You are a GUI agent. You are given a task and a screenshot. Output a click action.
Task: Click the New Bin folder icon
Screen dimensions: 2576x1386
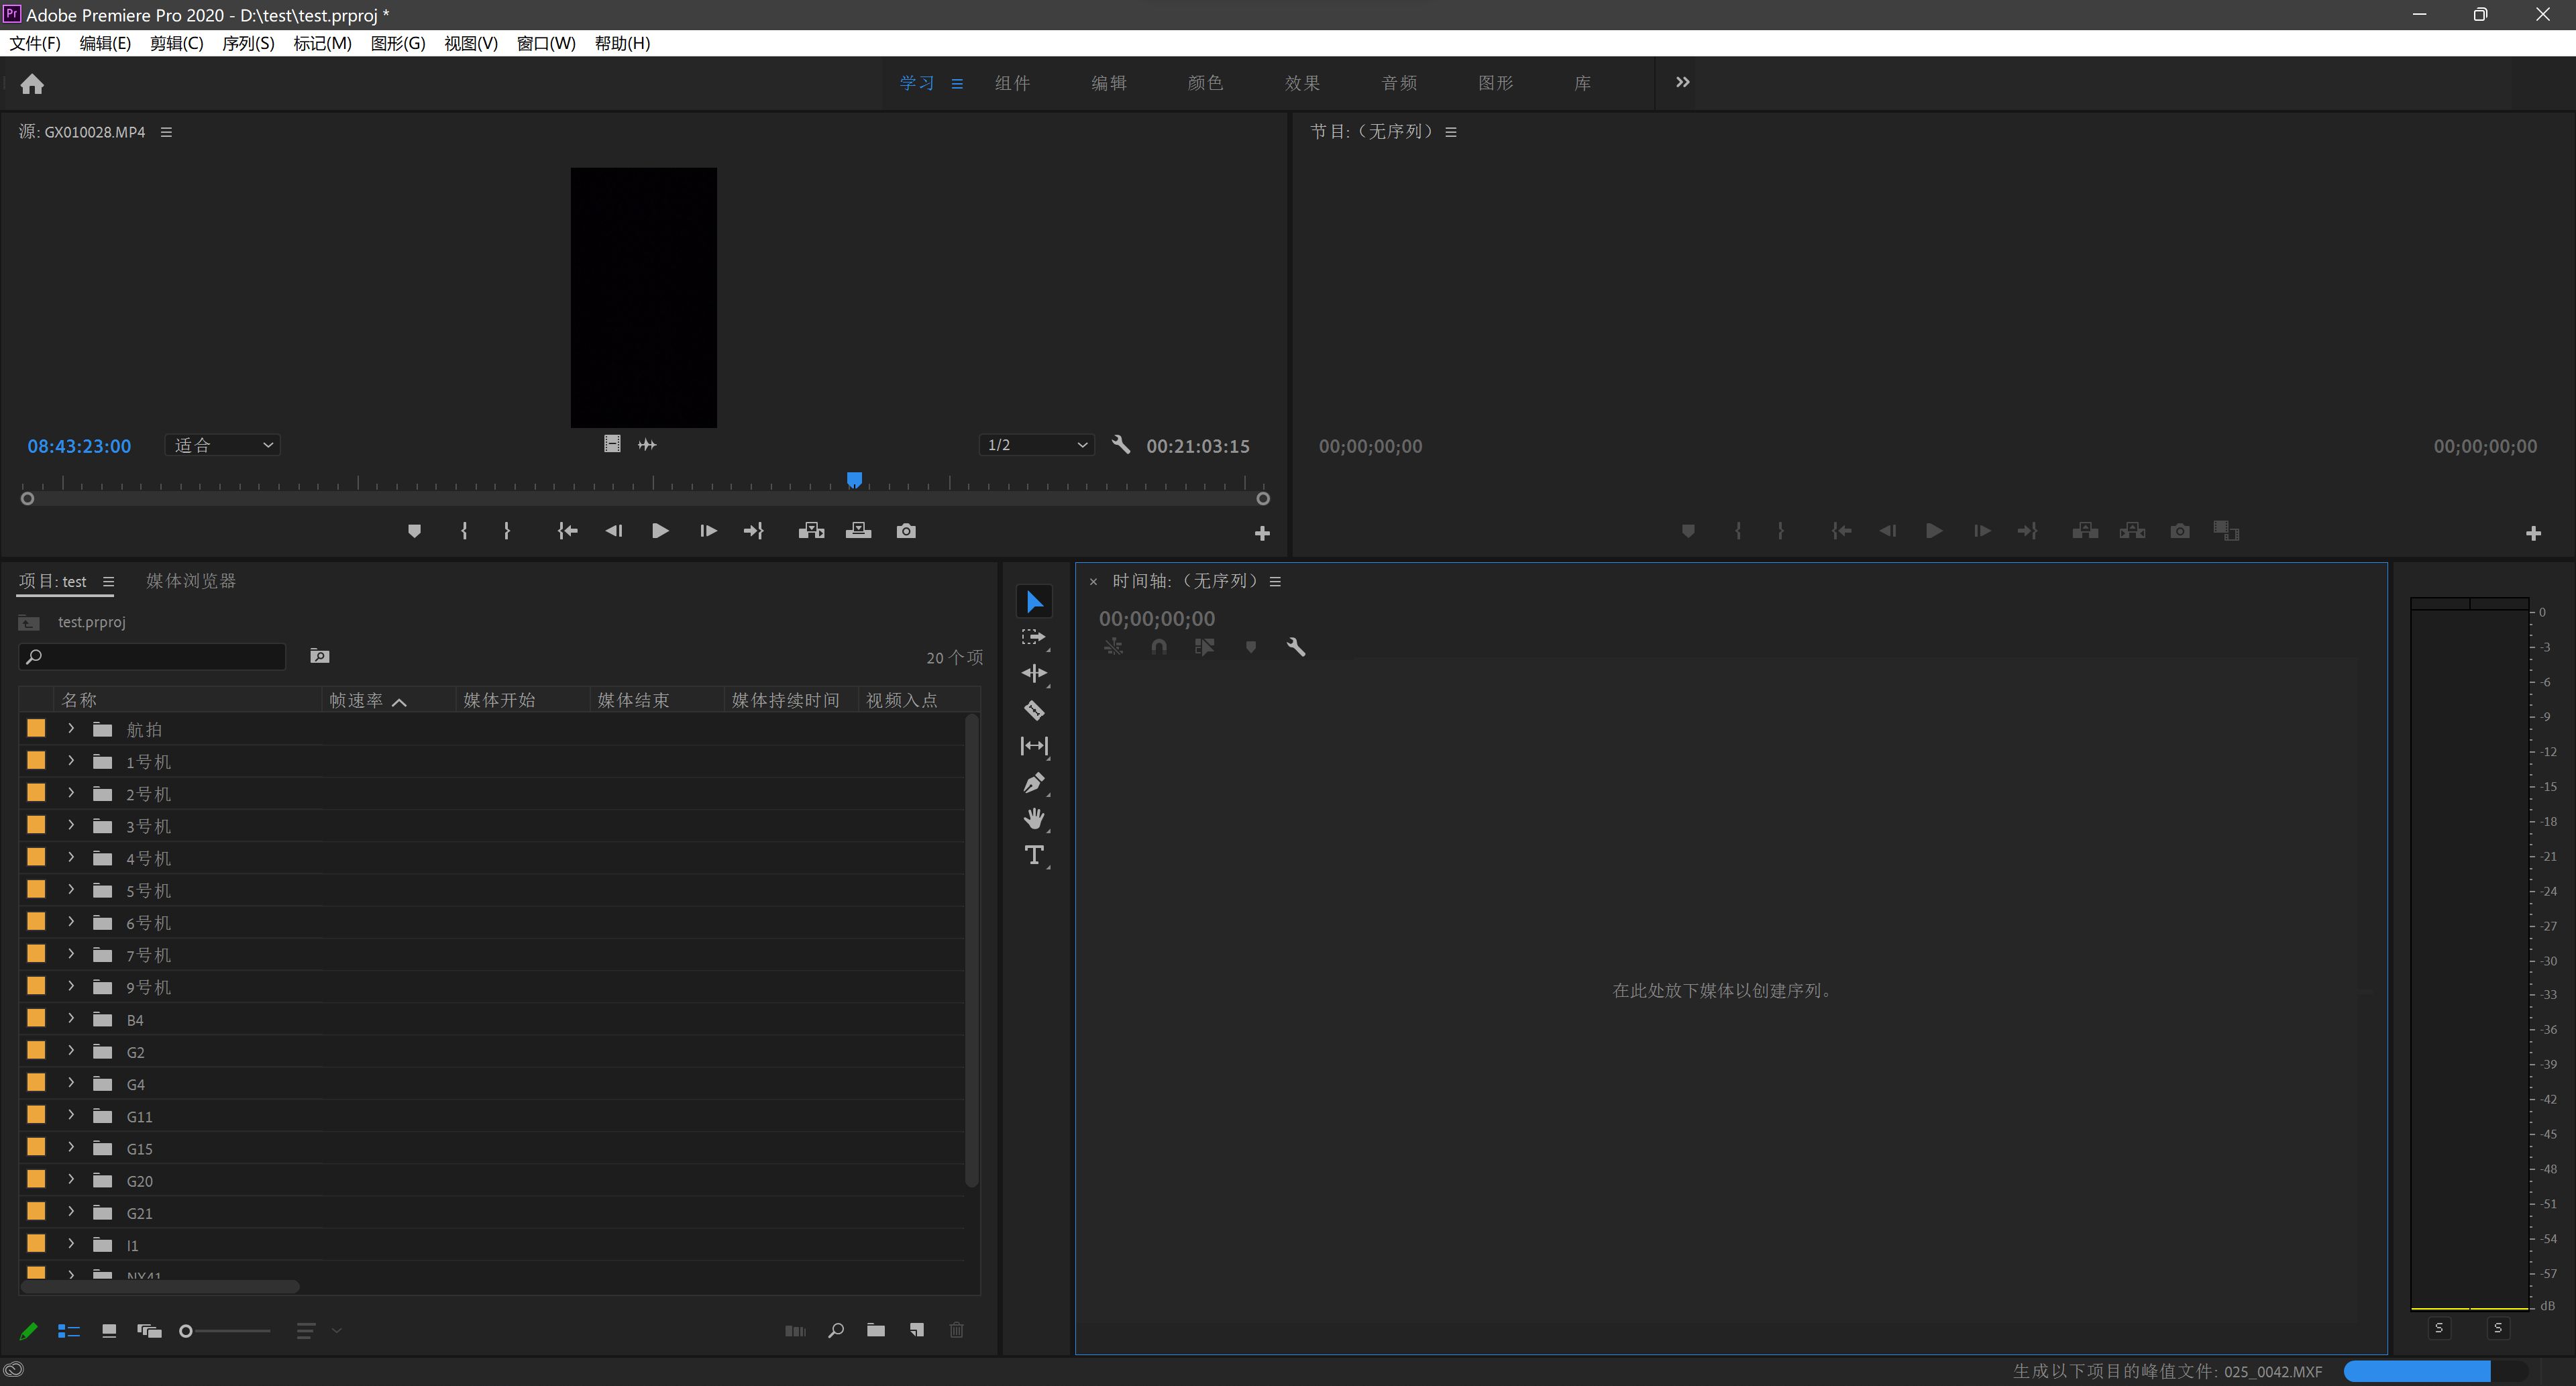(x=876, y=1330)
